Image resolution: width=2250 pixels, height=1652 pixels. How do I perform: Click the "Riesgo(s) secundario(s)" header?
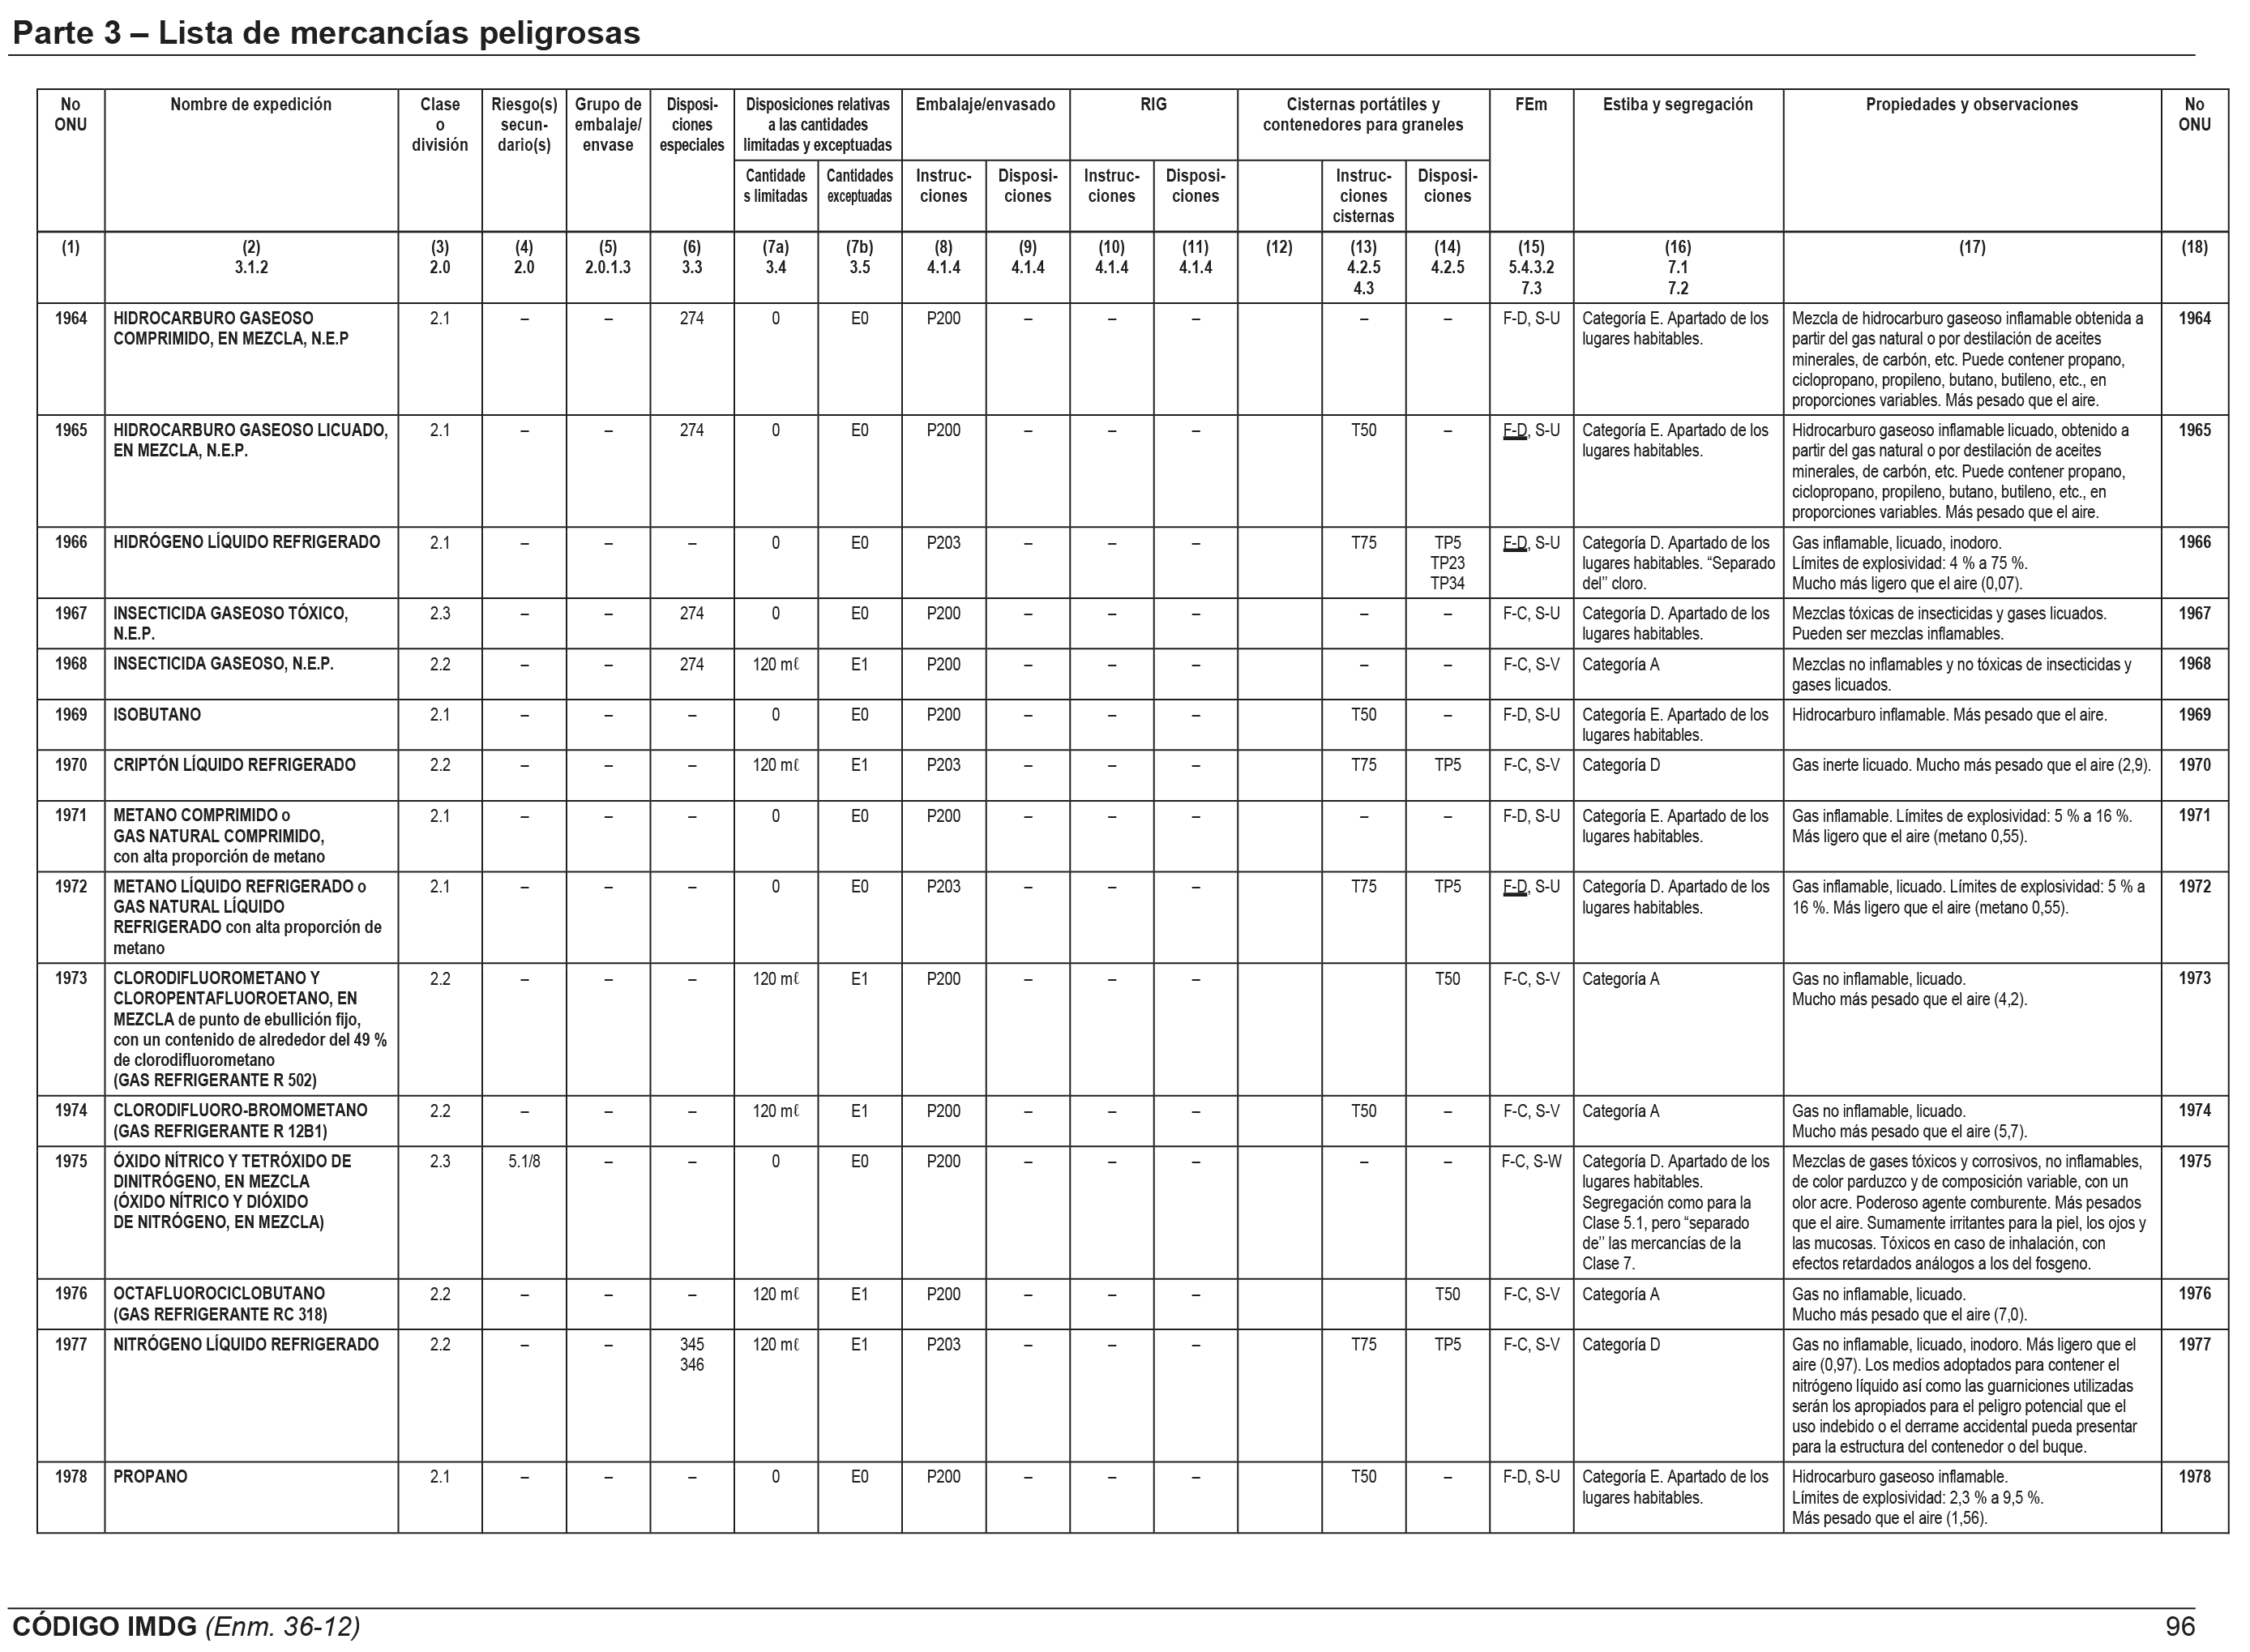(x=524, y=124)
